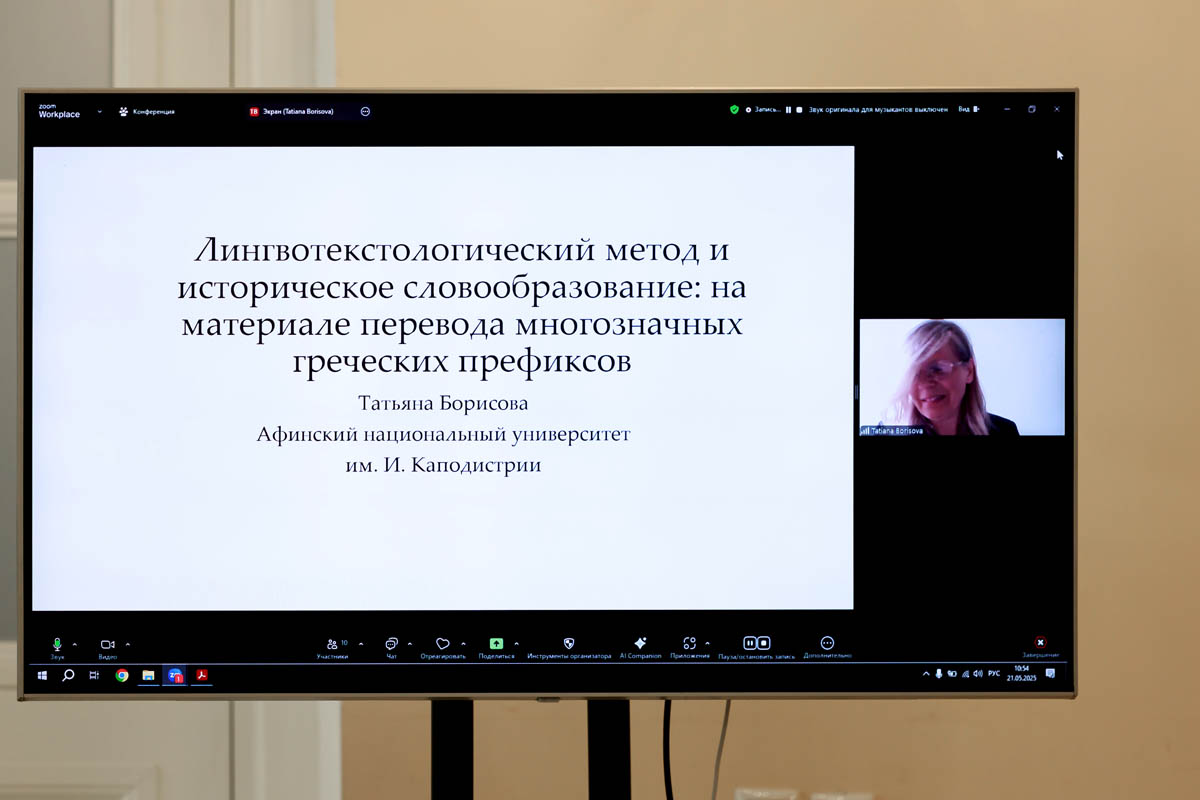Open the View menu at top right
Viewport: 1200px width, 800px height.
point(966,110)
